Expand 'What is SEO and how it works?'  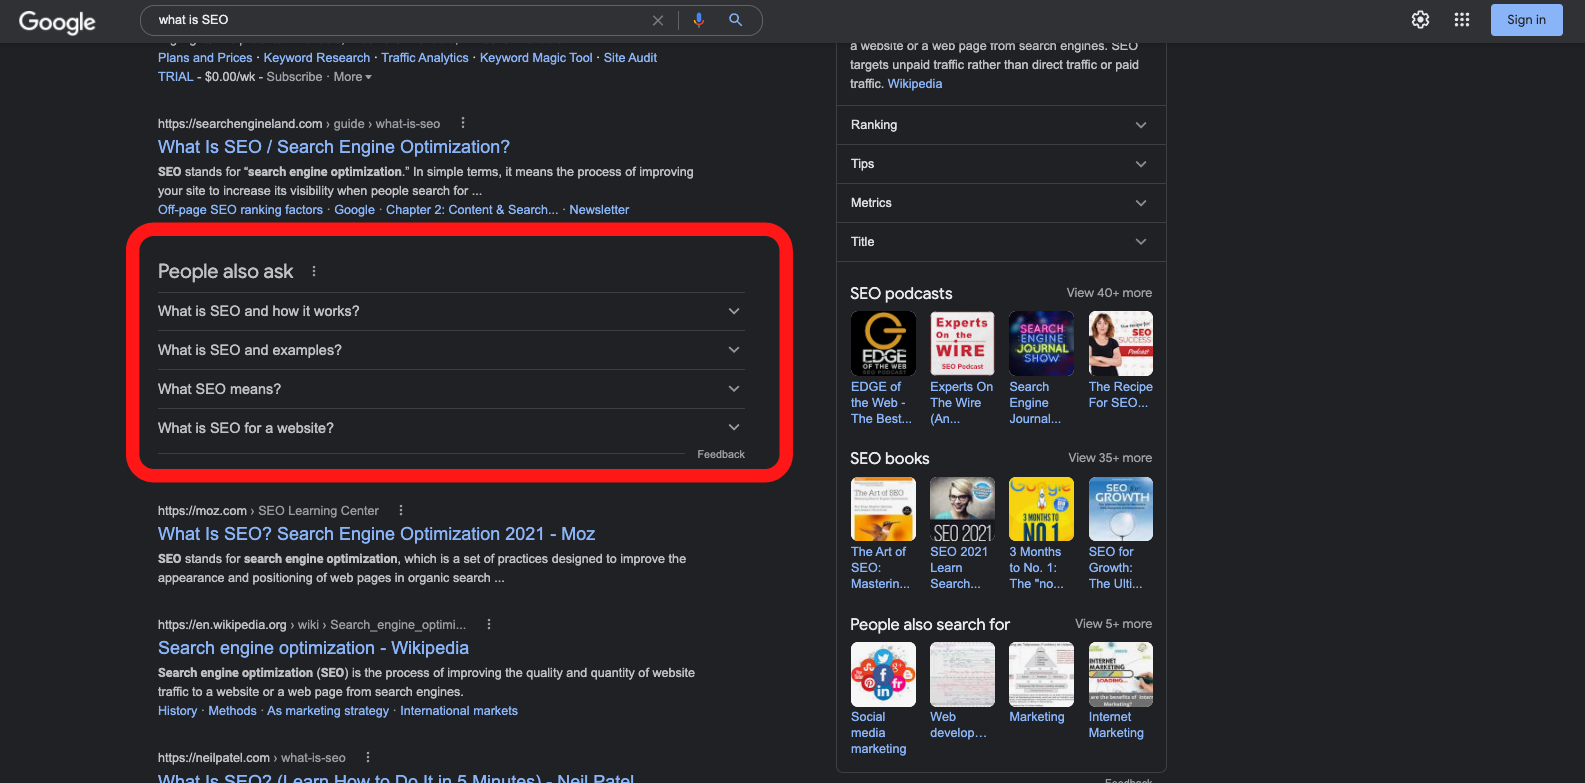click(450, 311)
